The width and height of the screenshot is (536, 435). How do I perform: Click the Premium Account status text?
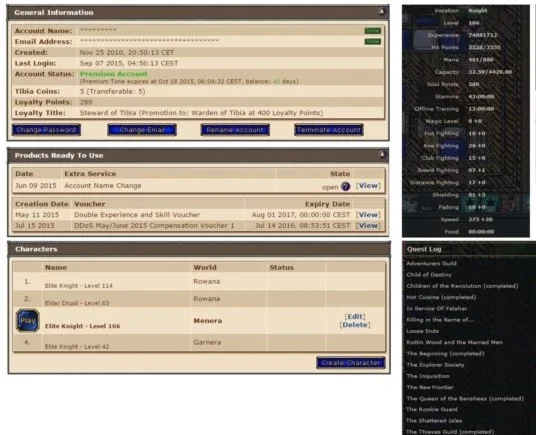pyautogui.click(x=113, y=74)
